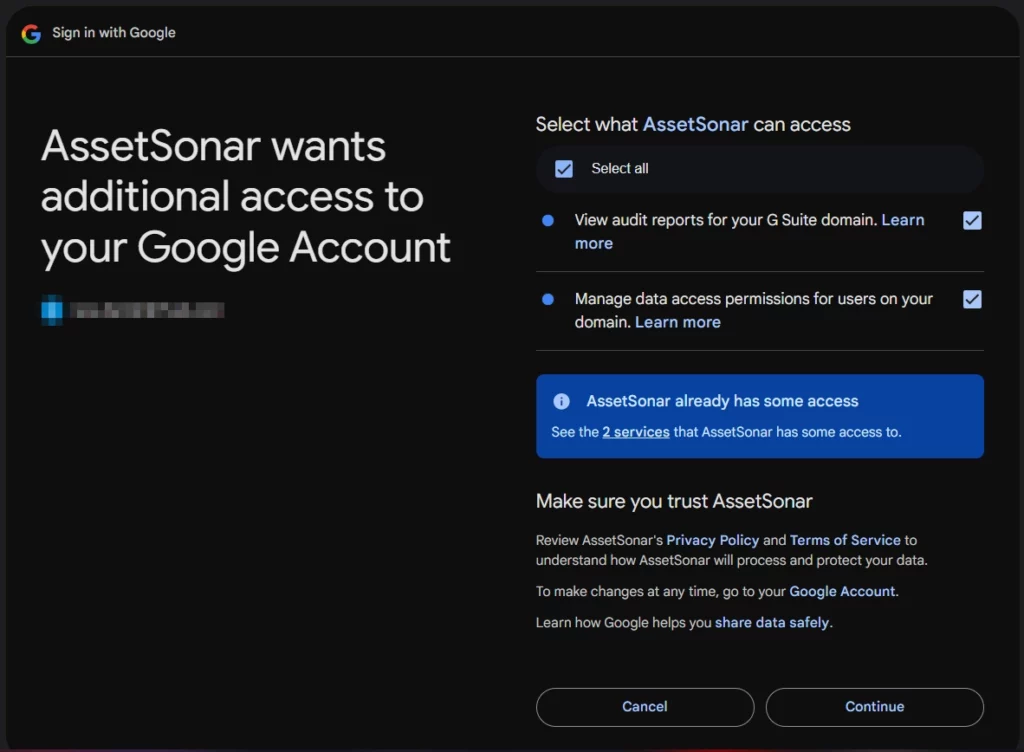Open the share data safely link
This screenshot has height=752, width=1024.
tap(772, 622)
